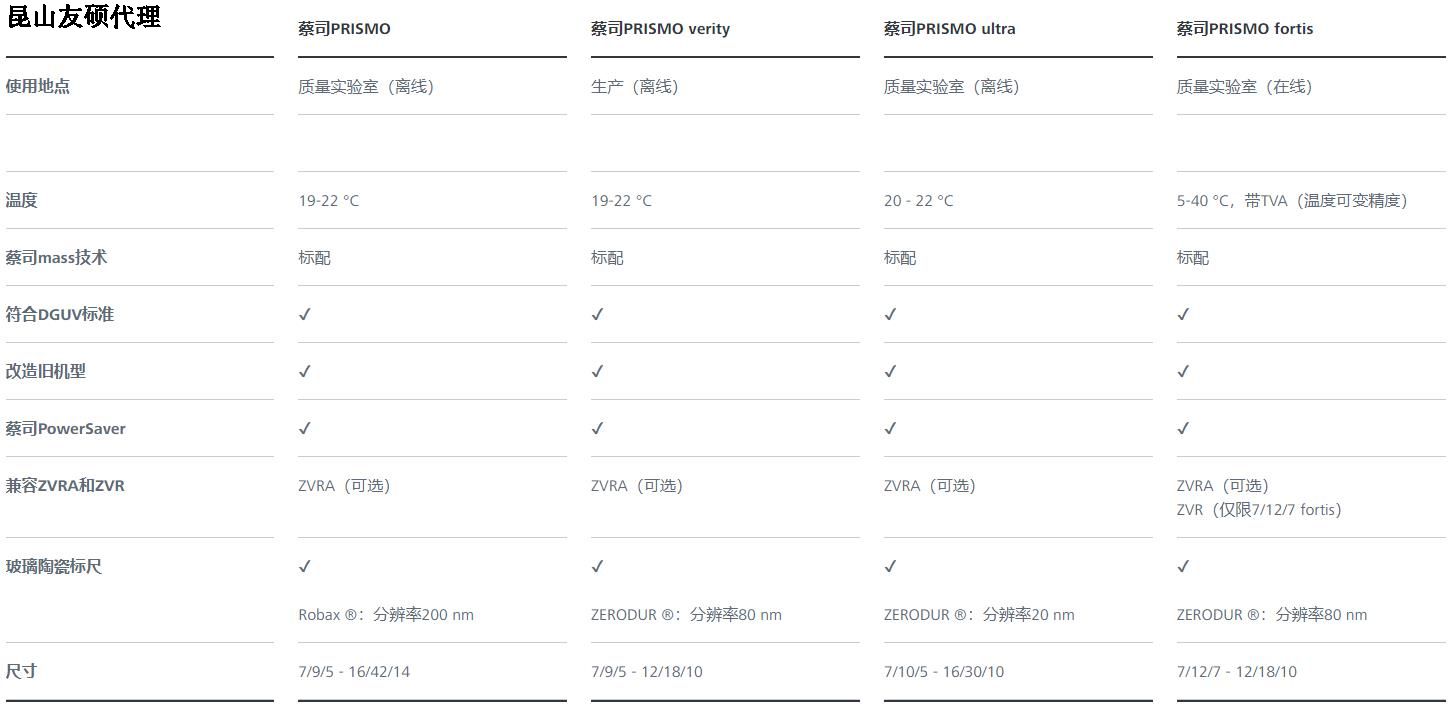The image size is (1449, 707).
Task: Click the 5-40 °C temperature text for fortis
Action: [1204, 201]
